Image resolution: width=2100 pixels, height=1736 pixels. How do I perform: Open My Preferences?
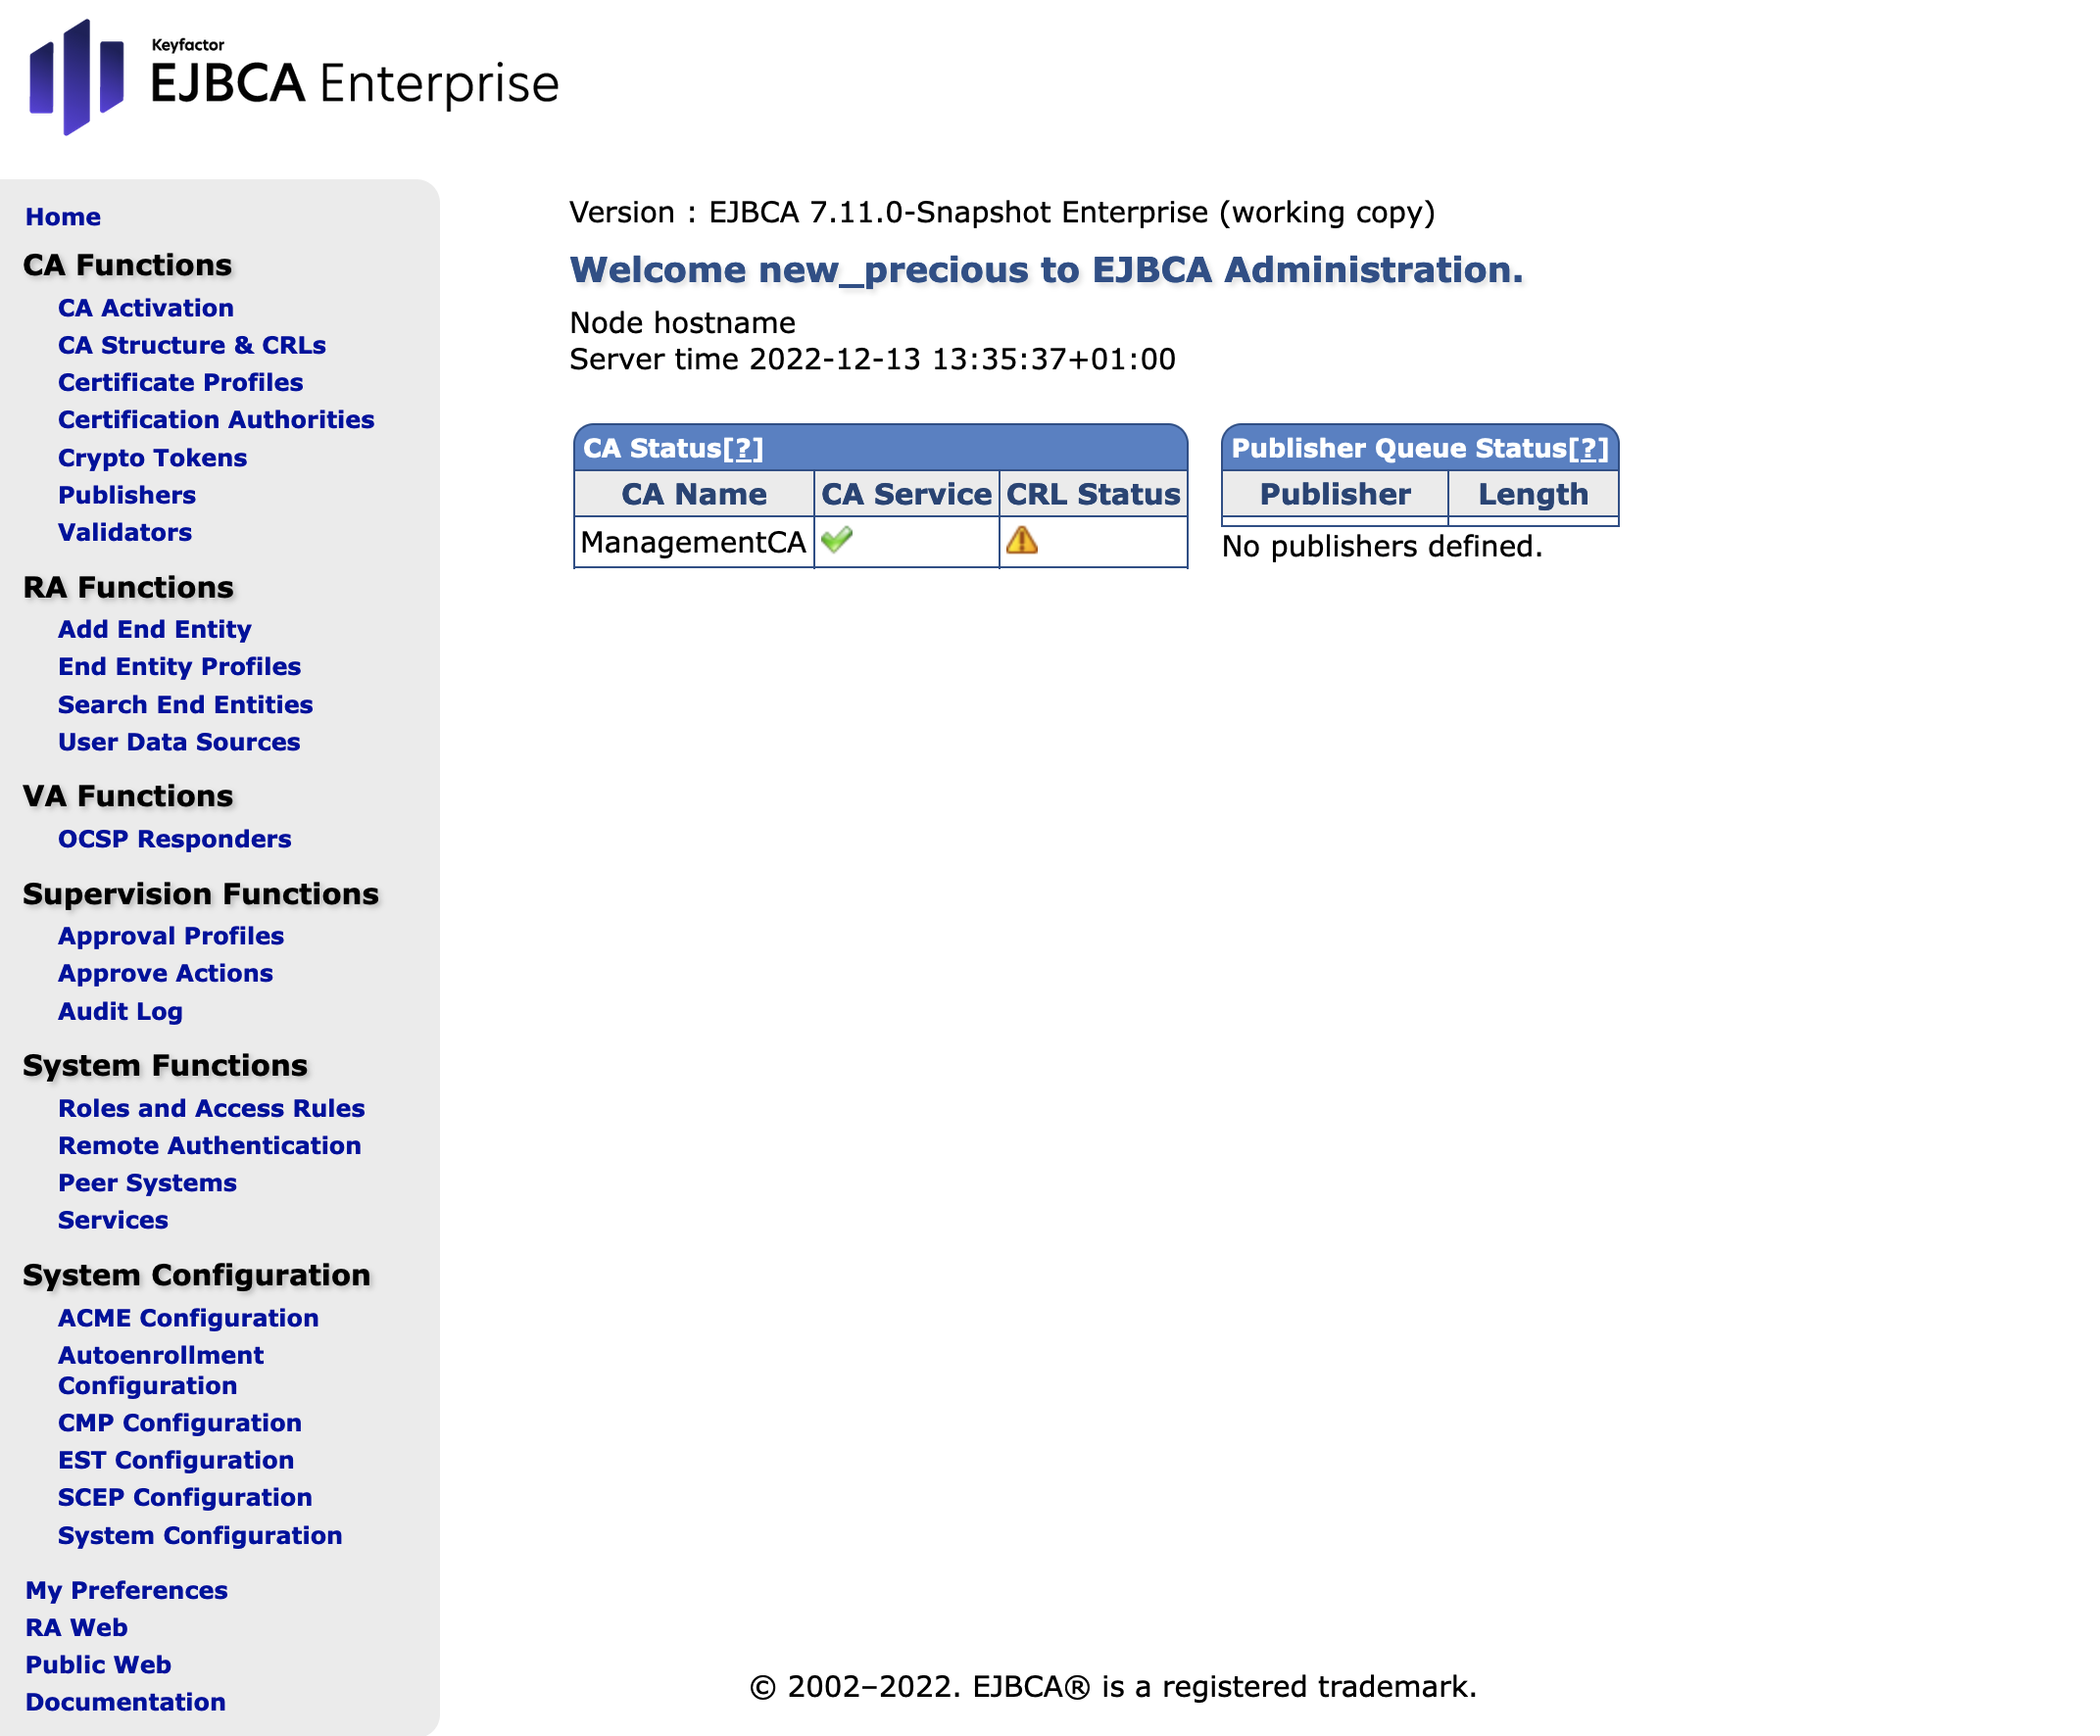tap(127, 1590)
